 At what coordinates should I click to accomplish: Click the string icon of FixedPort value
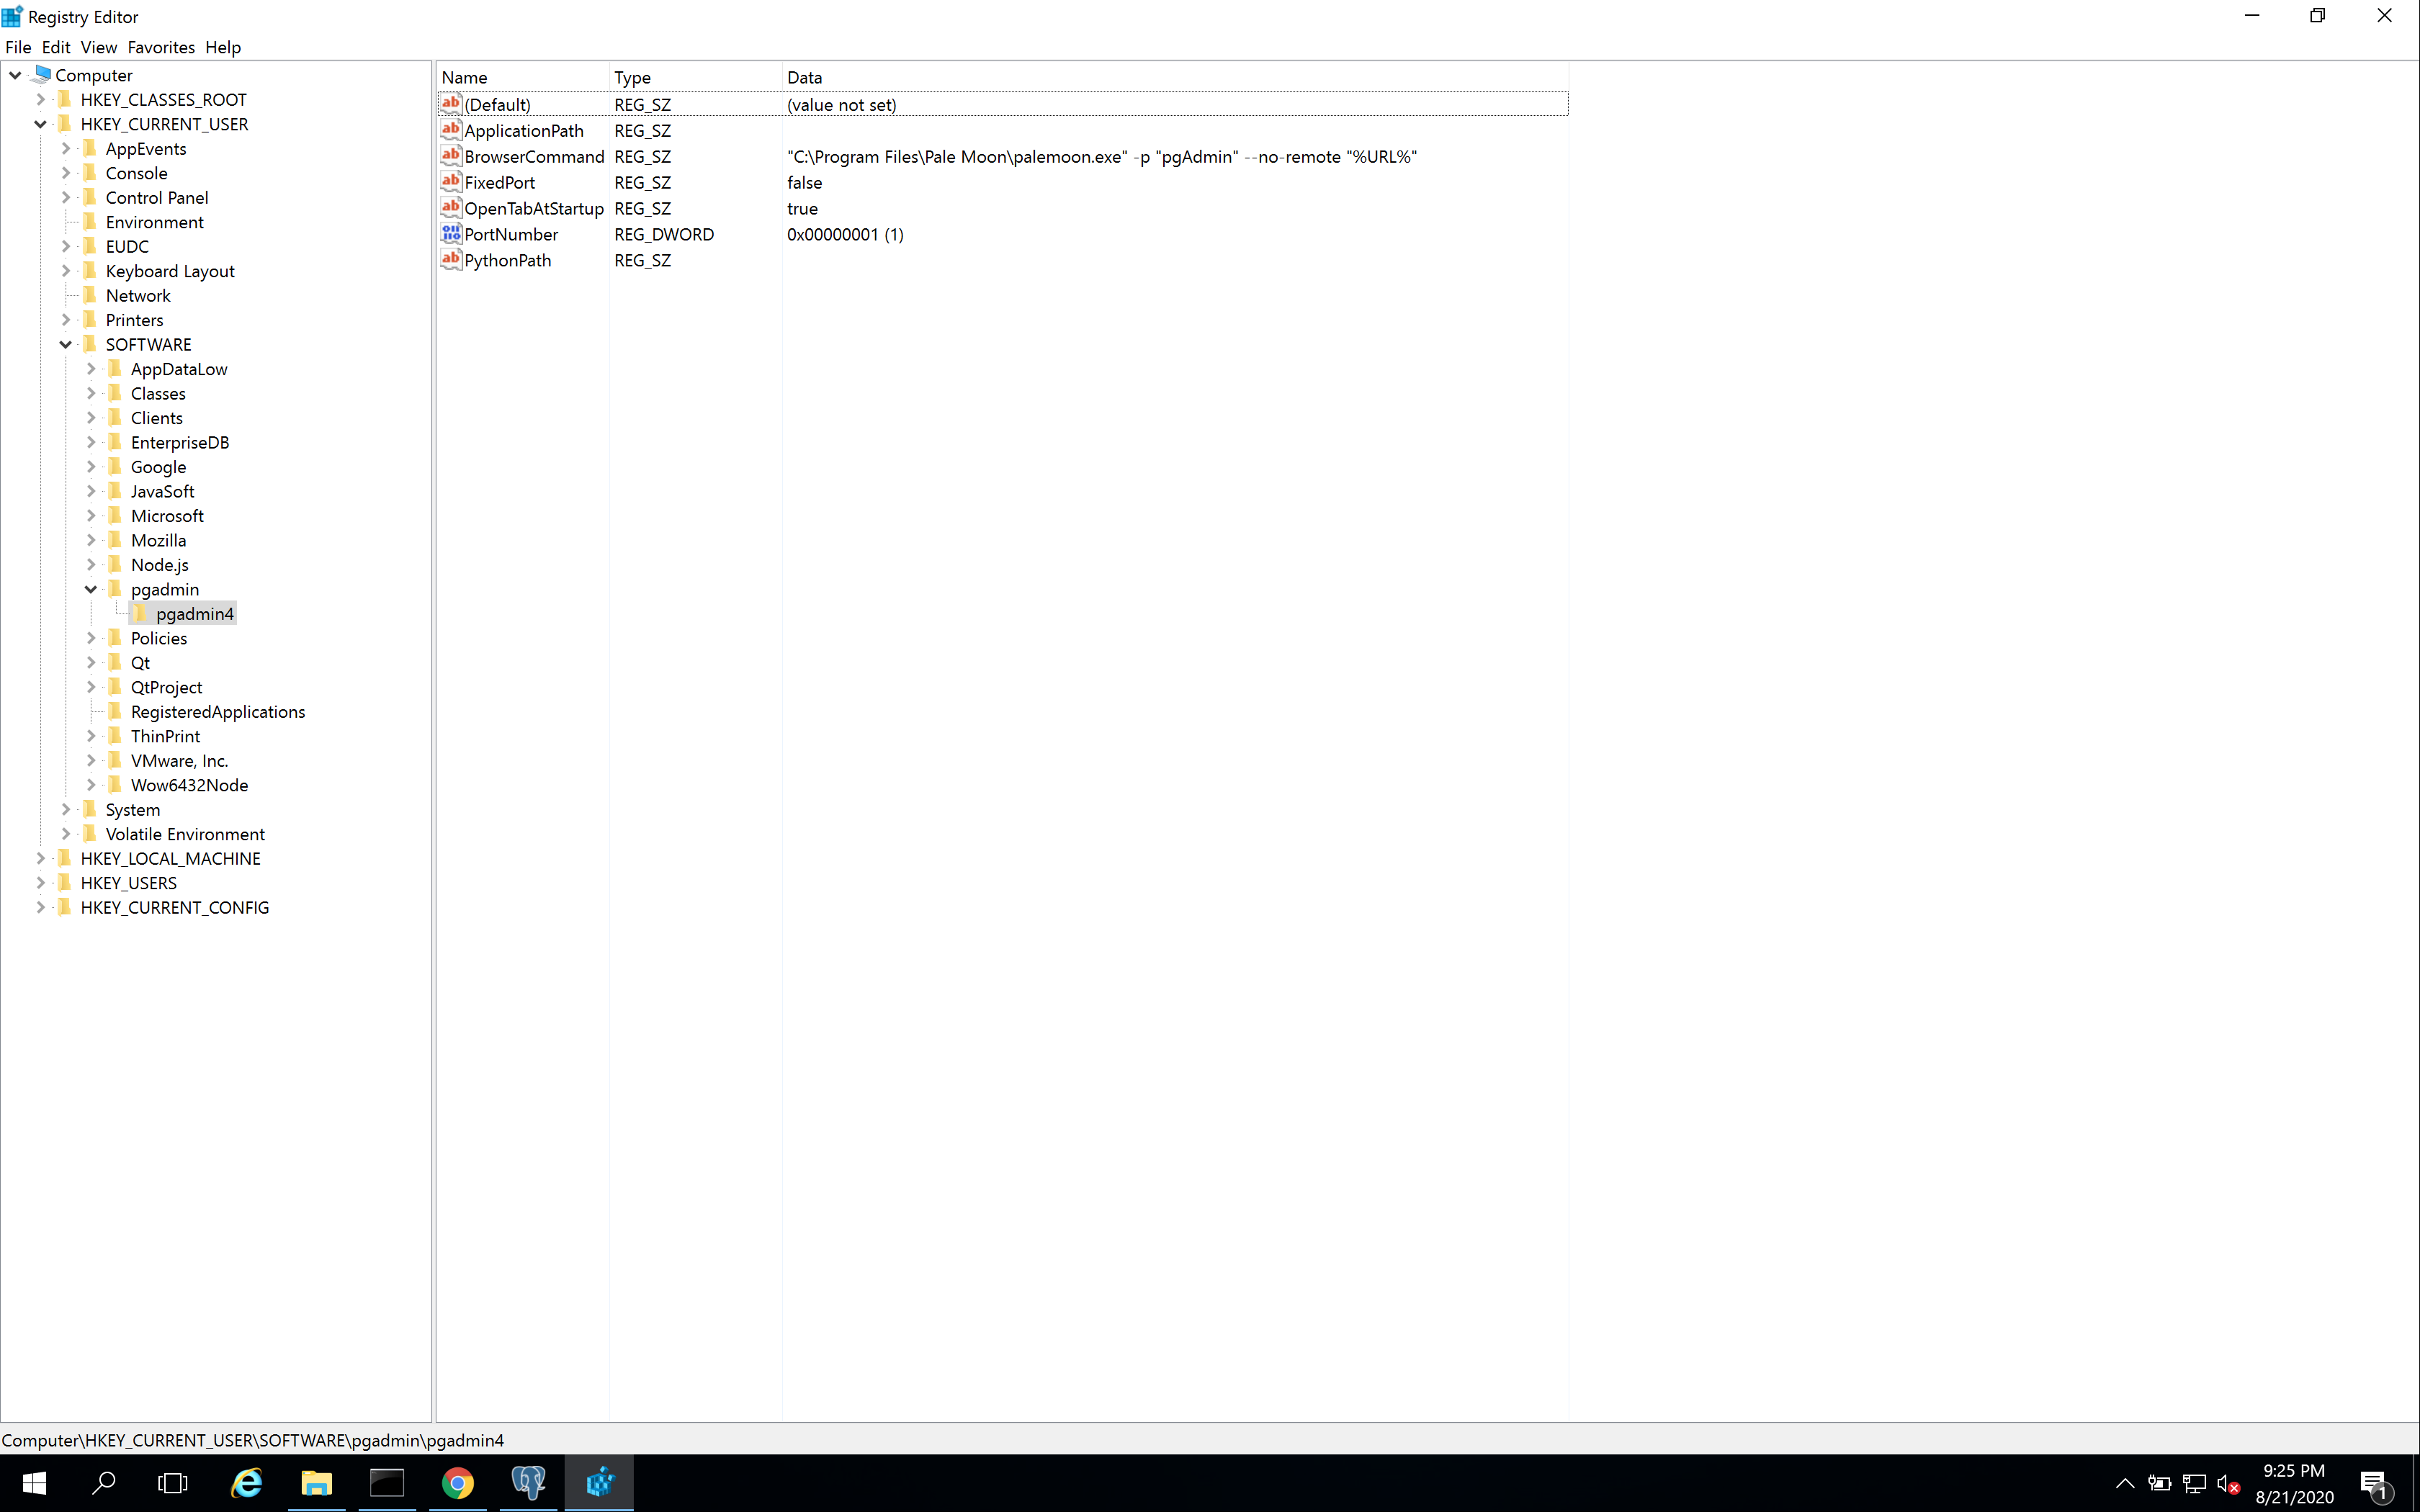point(451,182)
